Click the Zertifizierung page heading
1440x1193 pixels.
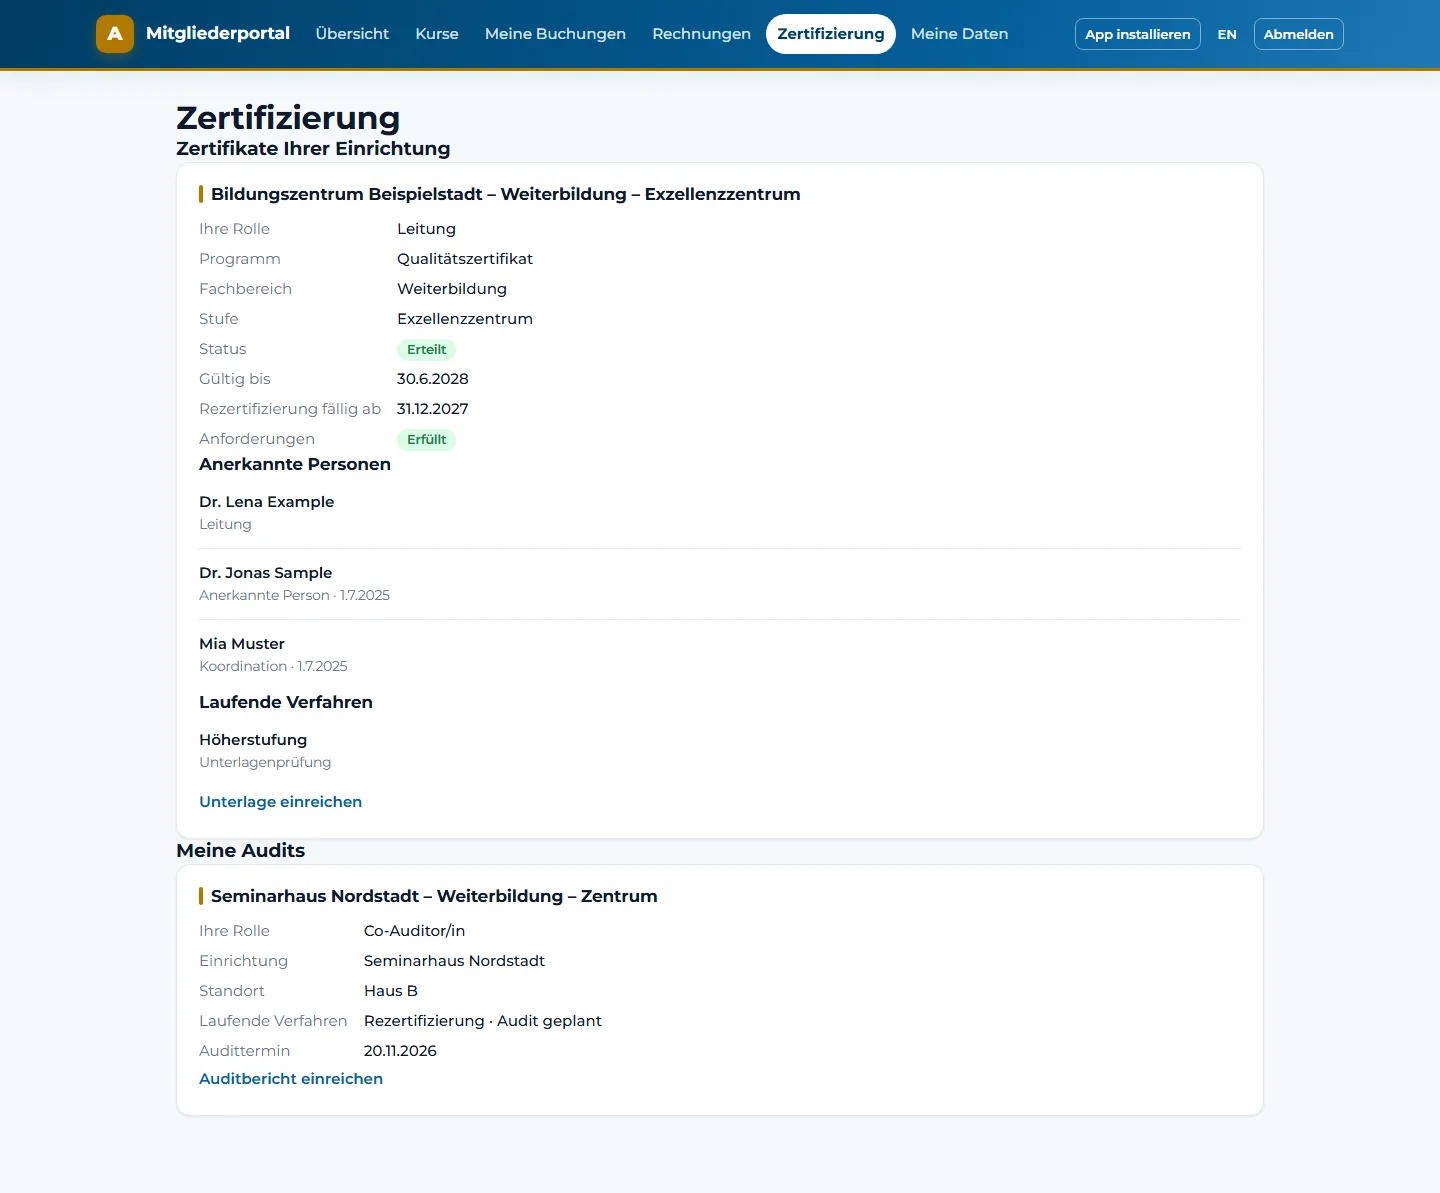[x=288, y=118]
